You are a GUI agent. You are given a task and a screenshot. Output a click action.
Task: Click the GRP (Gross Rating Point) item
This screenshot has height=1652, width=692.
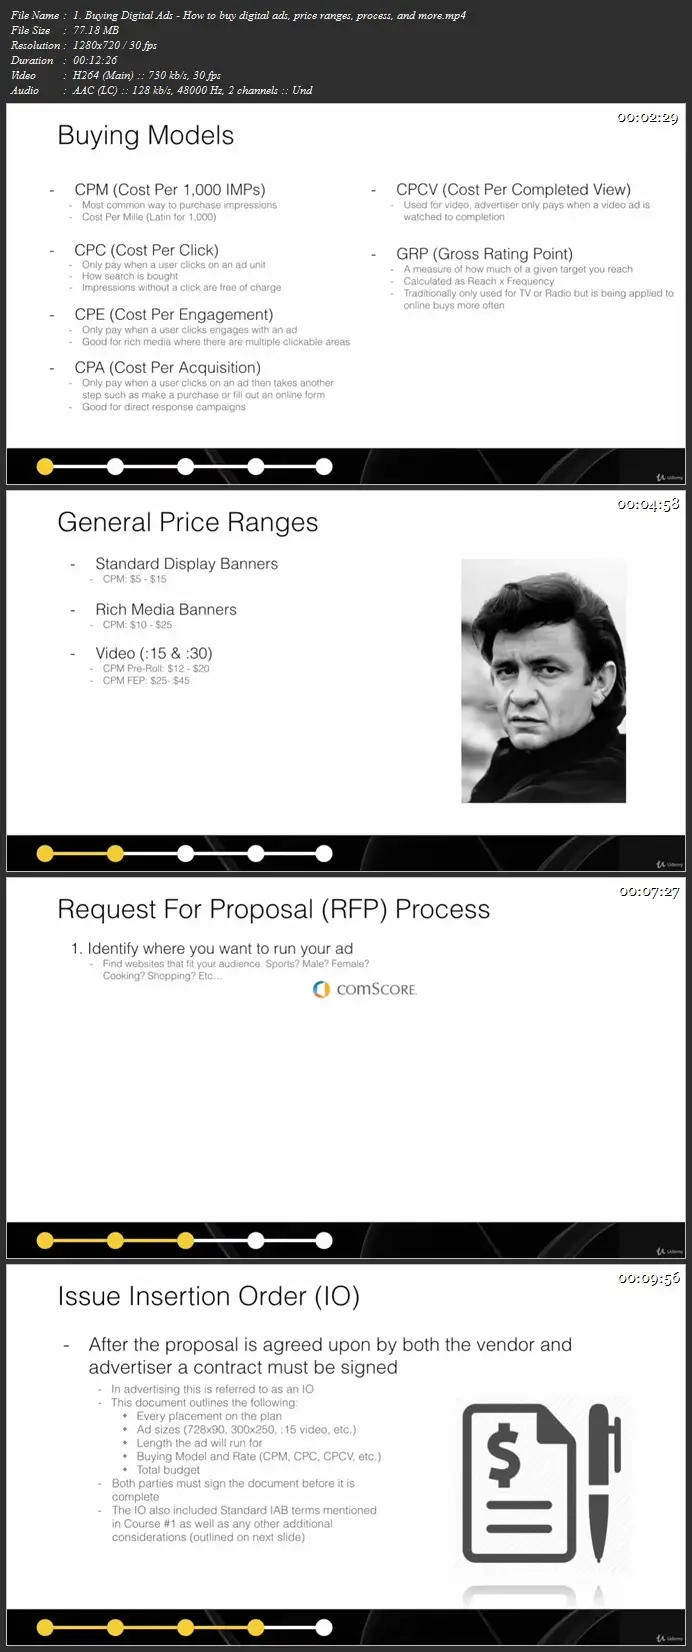484,254
